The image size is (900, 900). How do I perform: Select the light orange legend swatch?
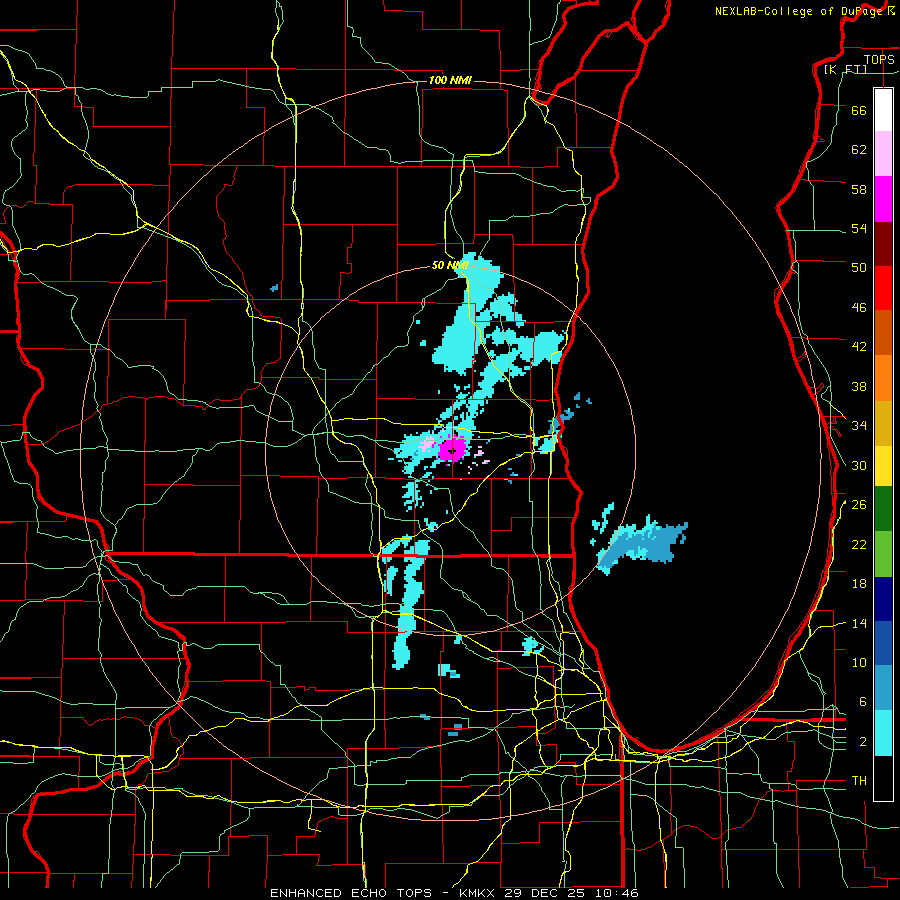pos(883,377)
